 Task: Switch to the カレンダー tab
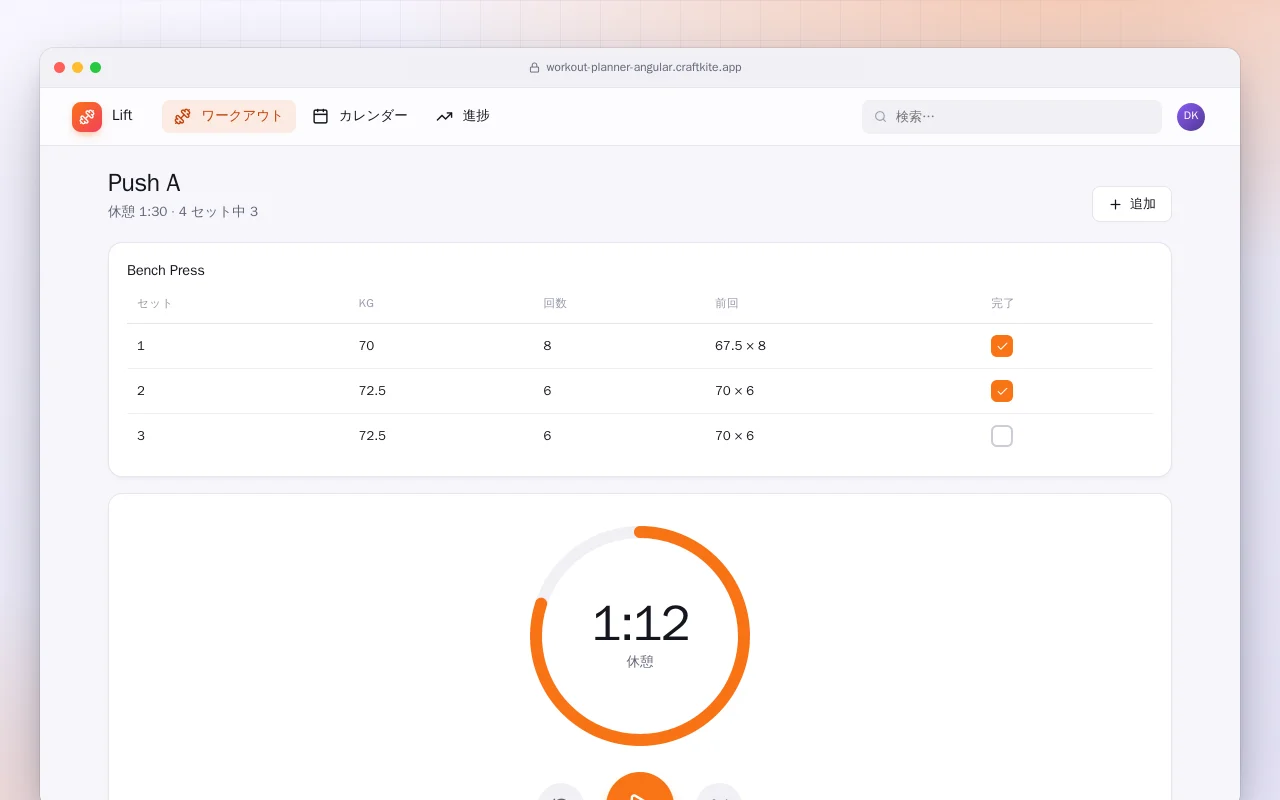(x=360, y=116)
